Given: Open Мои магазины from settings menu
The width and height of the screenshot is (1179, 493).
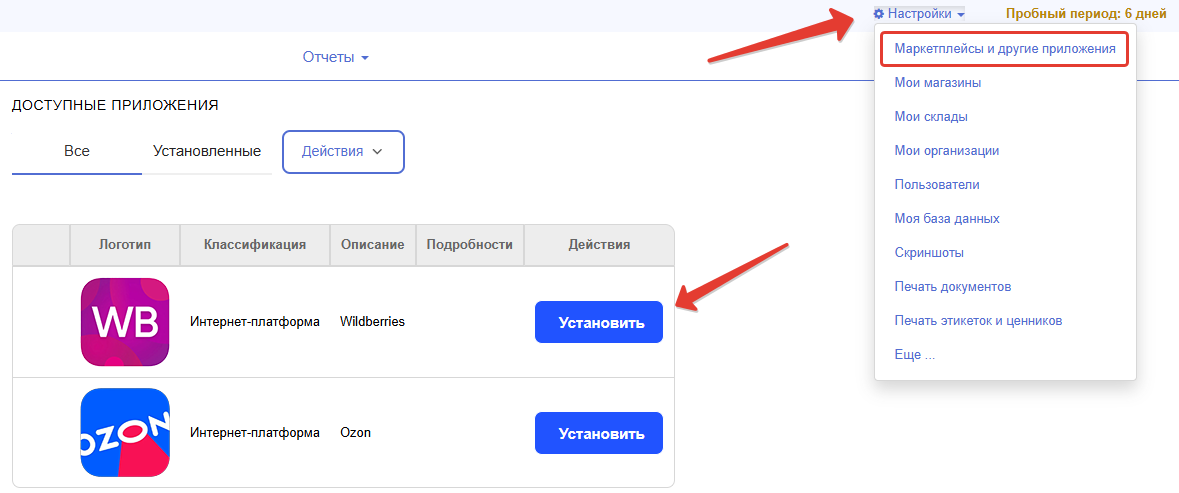Looking at the screenshot, I should click(937, 83).
